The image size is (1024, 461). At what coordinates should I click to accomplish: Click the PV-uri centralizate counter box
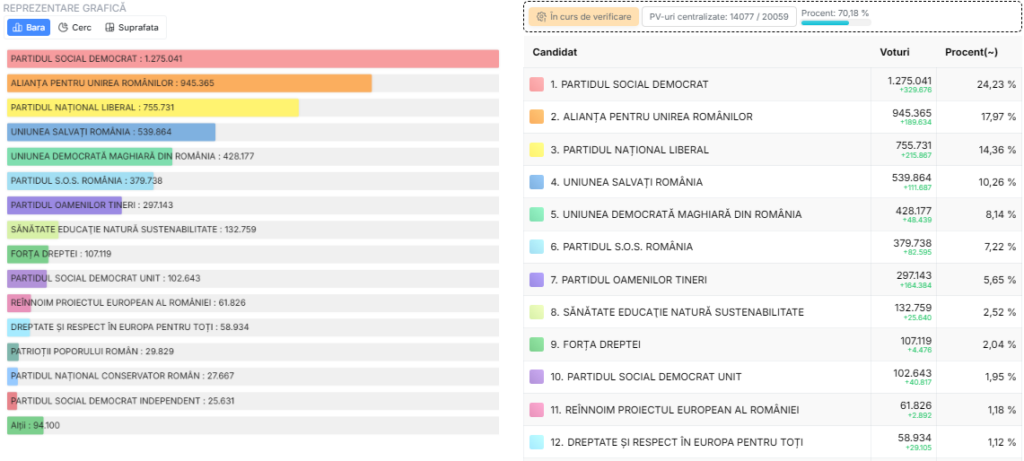click(718, 16)
